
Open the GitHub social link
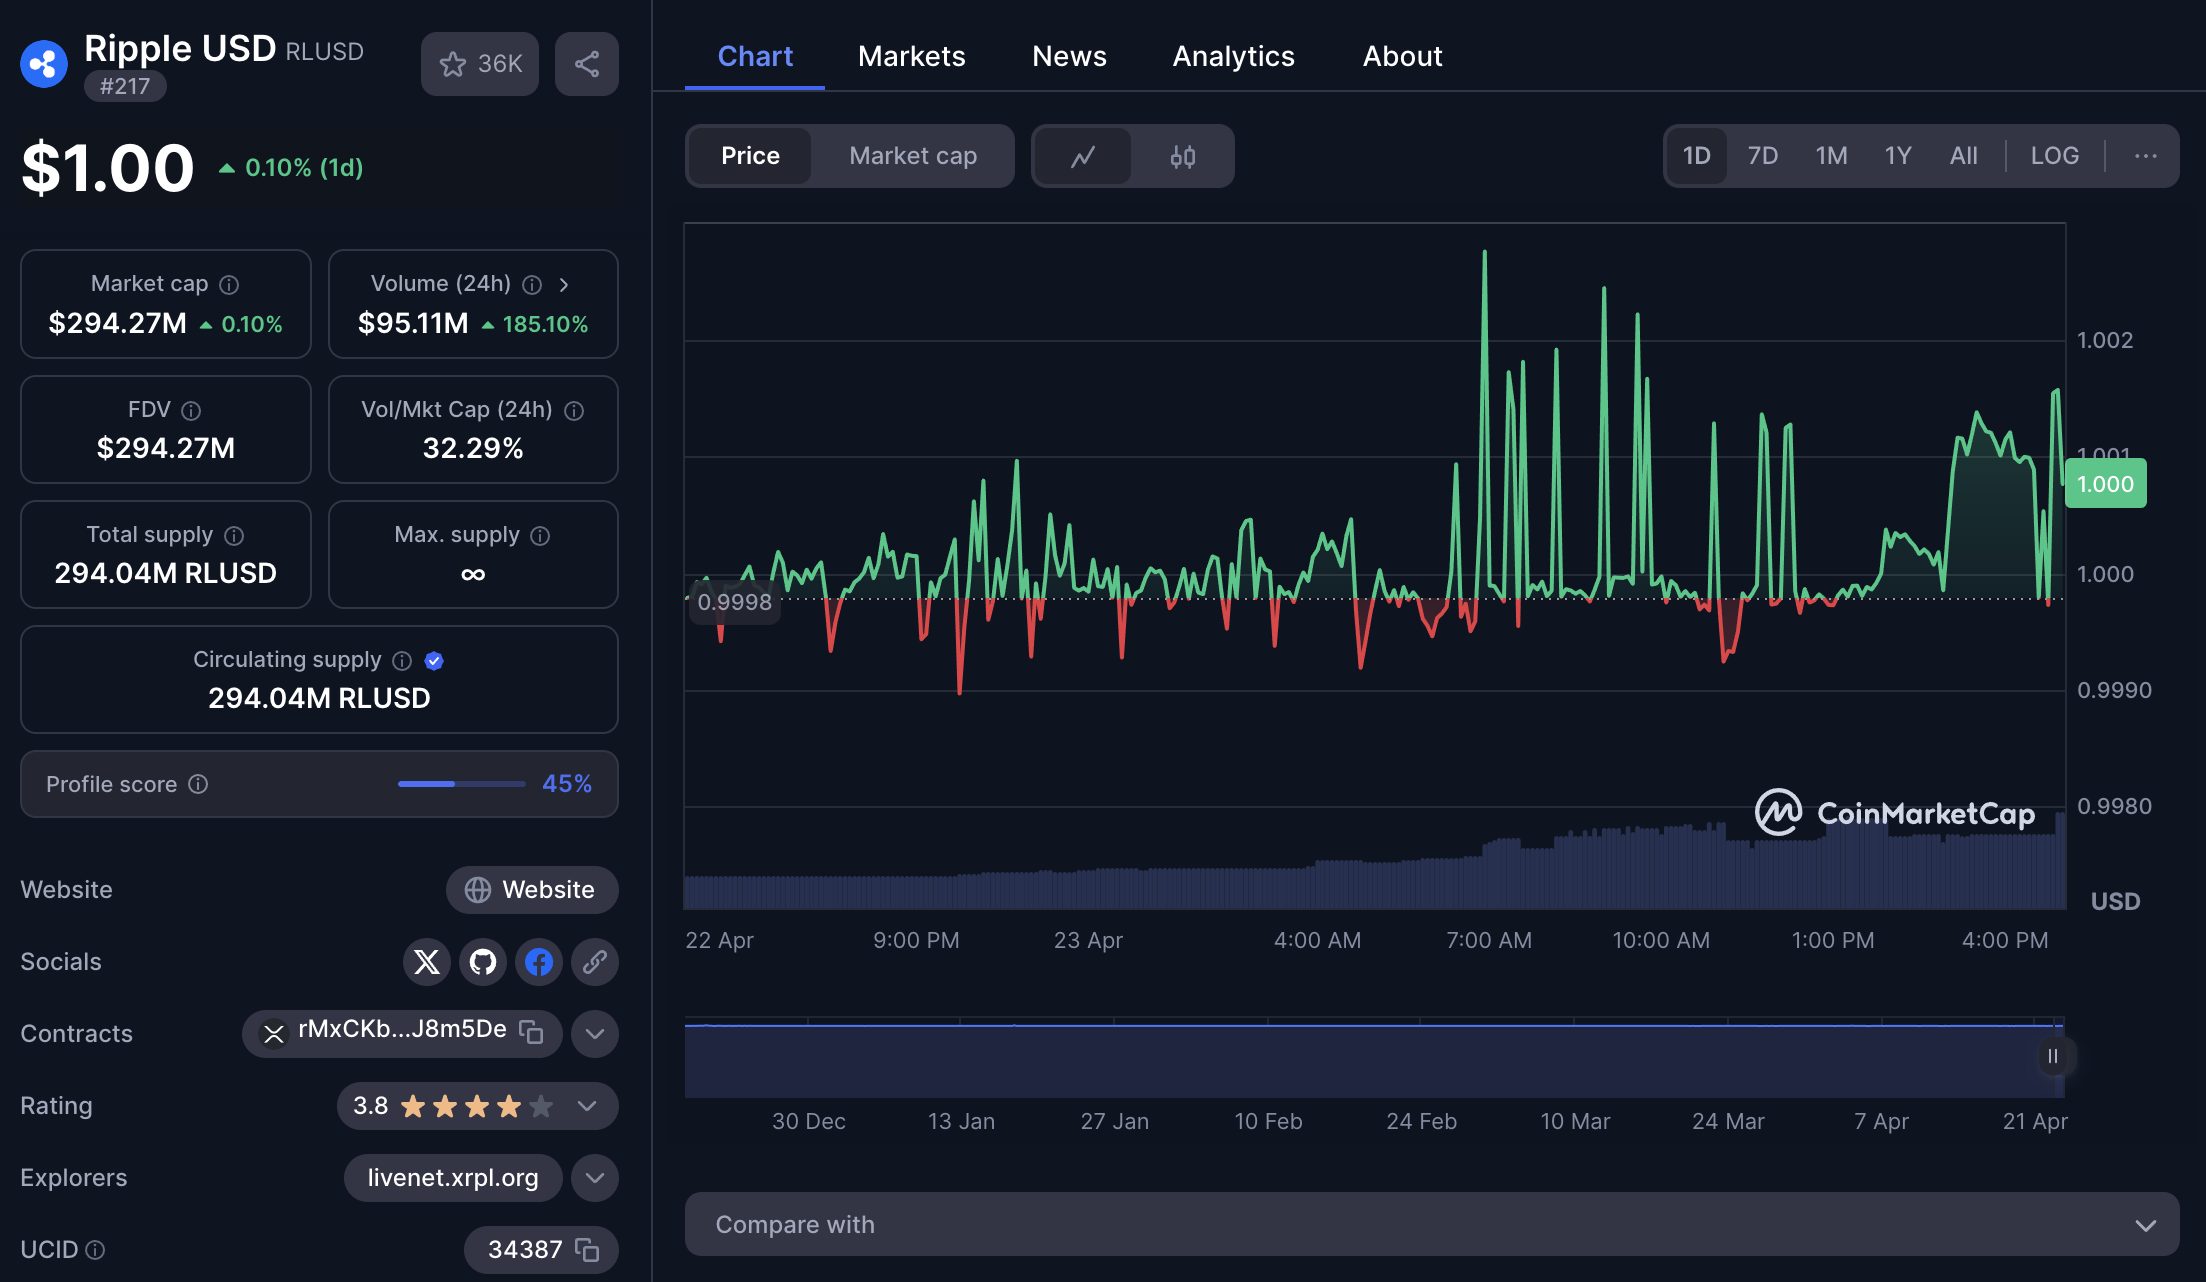tap(483, 962)
